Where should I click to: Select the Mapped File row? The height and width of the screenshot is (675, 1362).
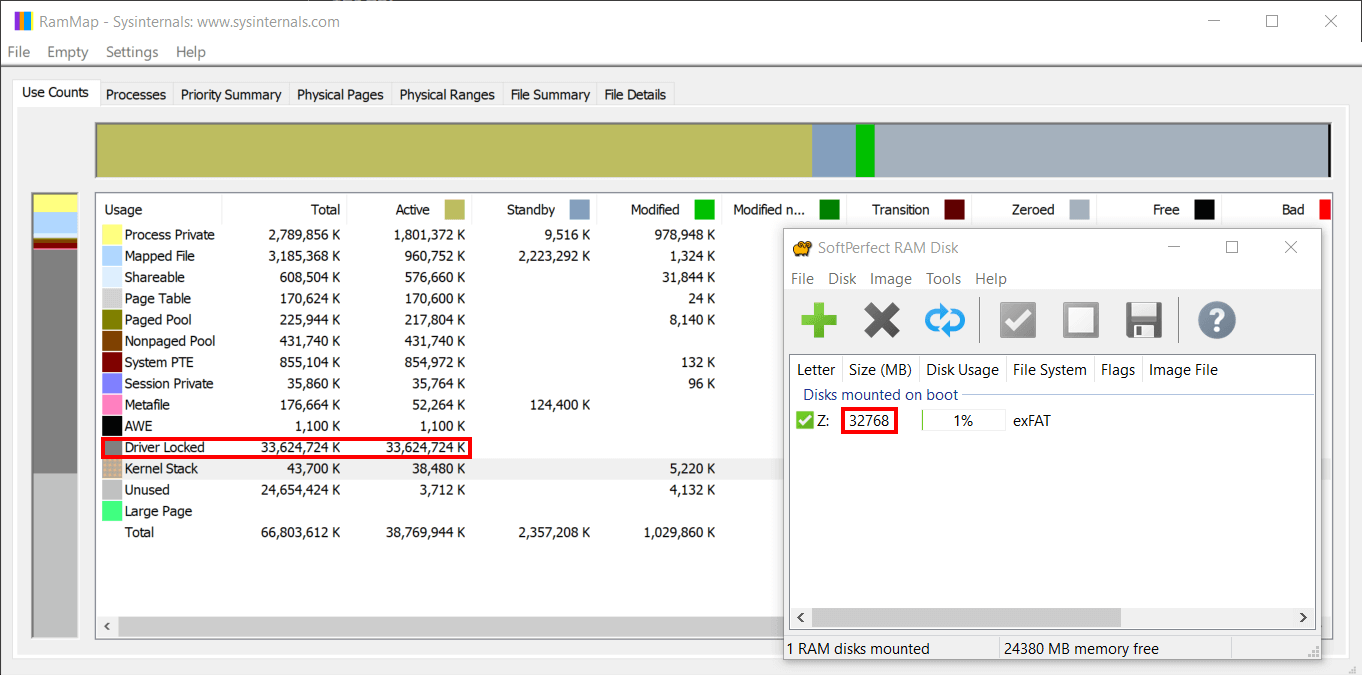tap(441, 256)
